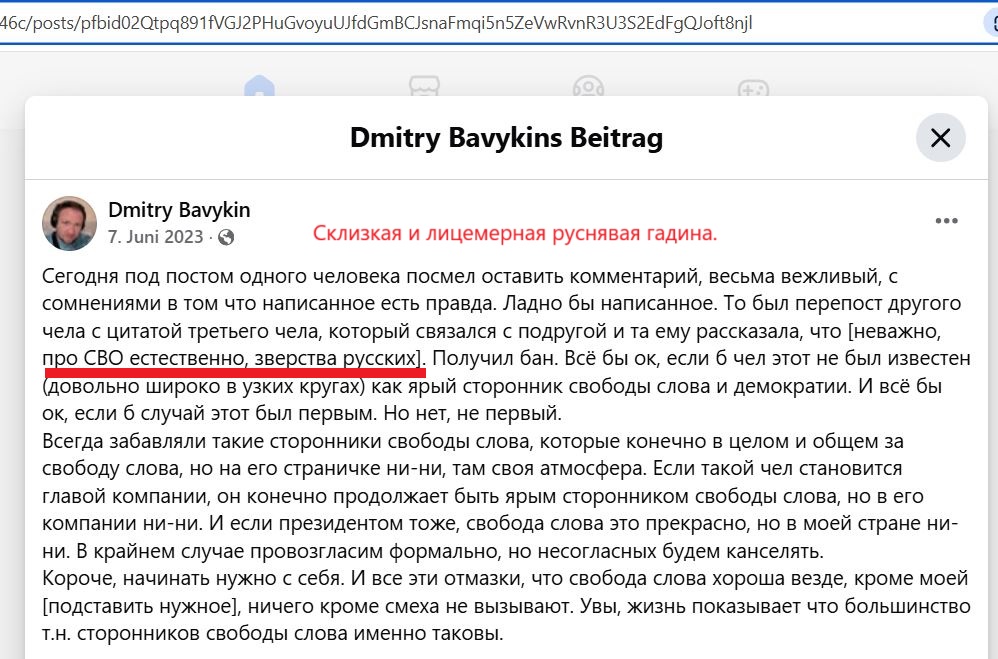Click the line 'т.н. сторонников свободы слова именно таковы.'
The width and height of the screenshot is (998, 659).
tap(272, 634)
